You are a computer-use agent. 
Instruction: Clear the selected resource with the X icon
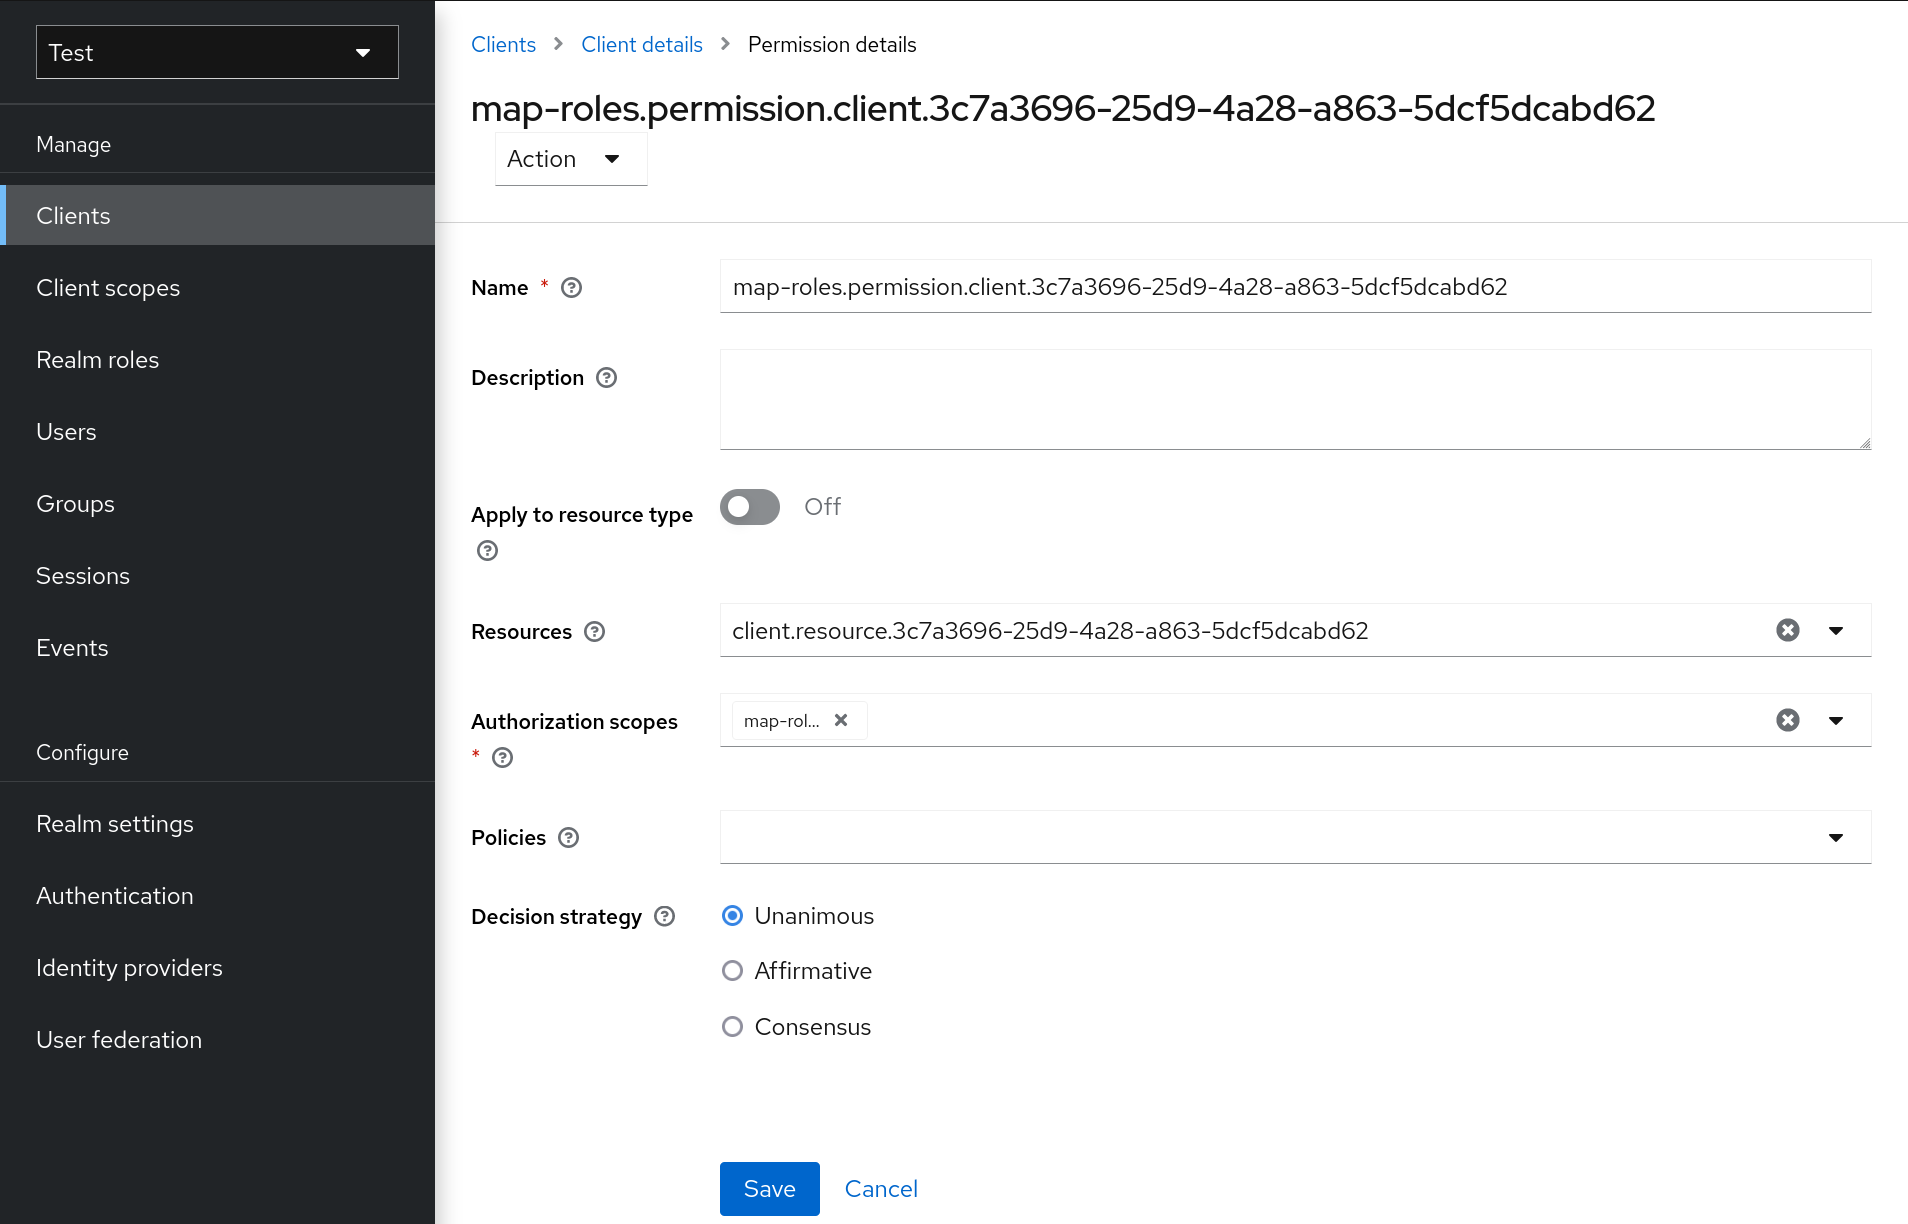1787,630
